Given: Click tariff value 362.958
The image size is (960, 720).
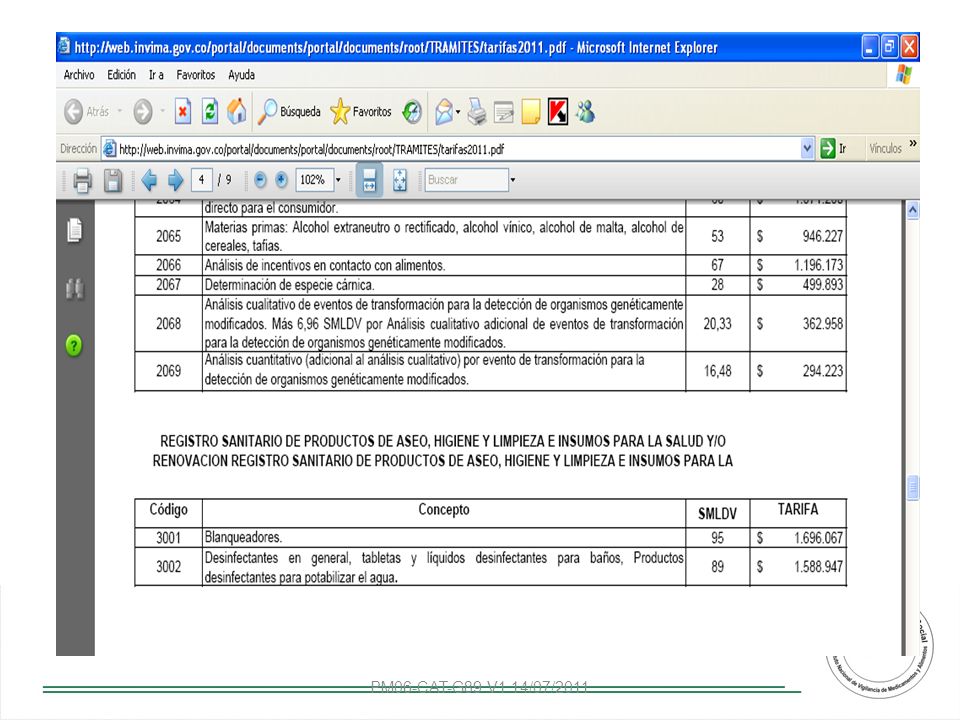Looking at the screenshot, I should [x=822, y=324].
